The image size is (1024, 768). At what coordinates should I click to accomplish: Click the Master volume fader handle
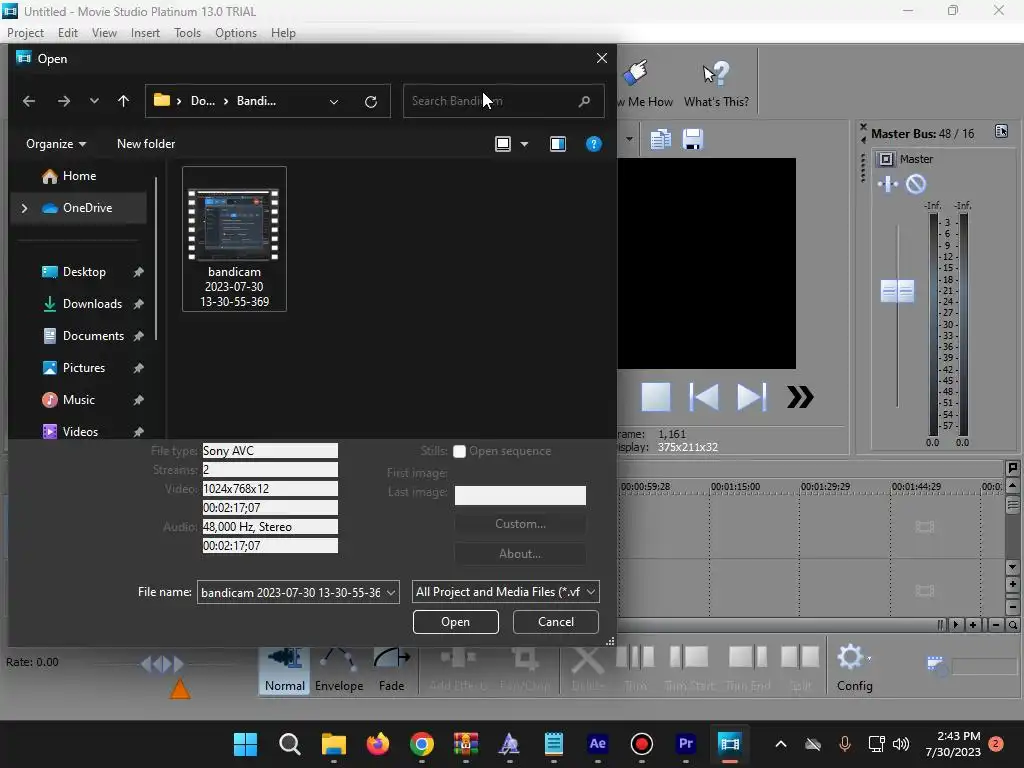coord(897,291)
